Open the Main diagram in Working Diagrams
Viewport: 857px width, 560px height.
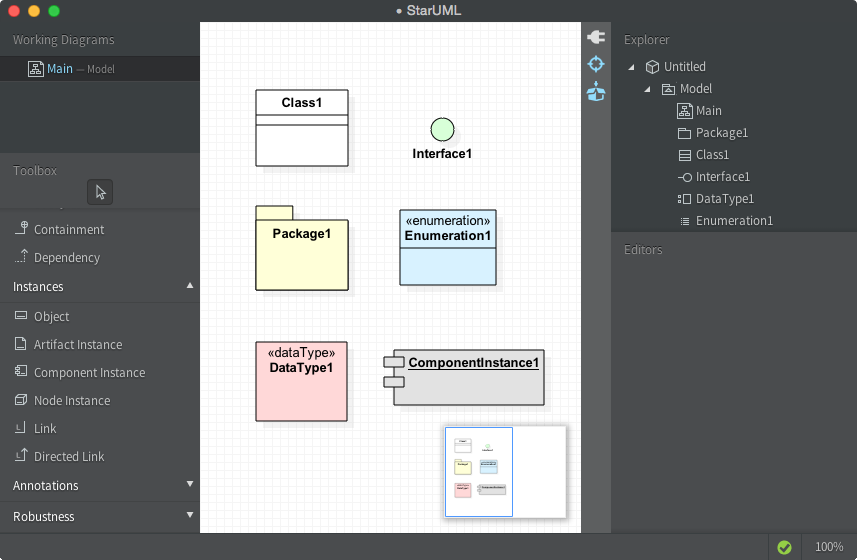(59, 69)
